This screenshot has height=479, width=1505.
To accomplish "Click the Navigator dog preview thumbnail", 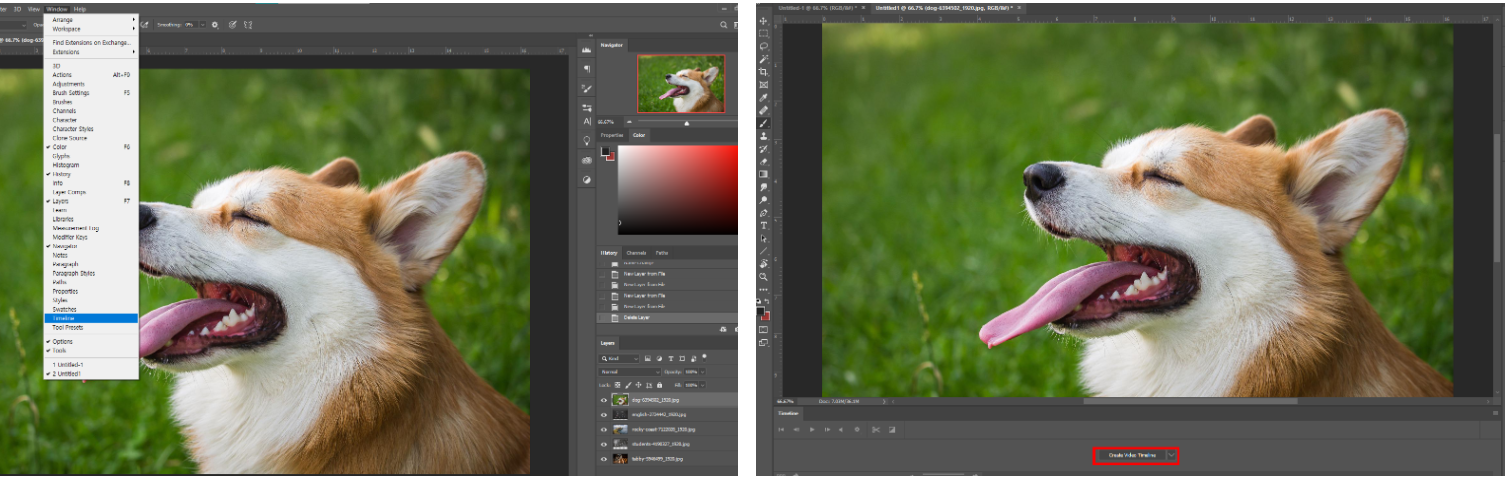I will coord(681,83).
